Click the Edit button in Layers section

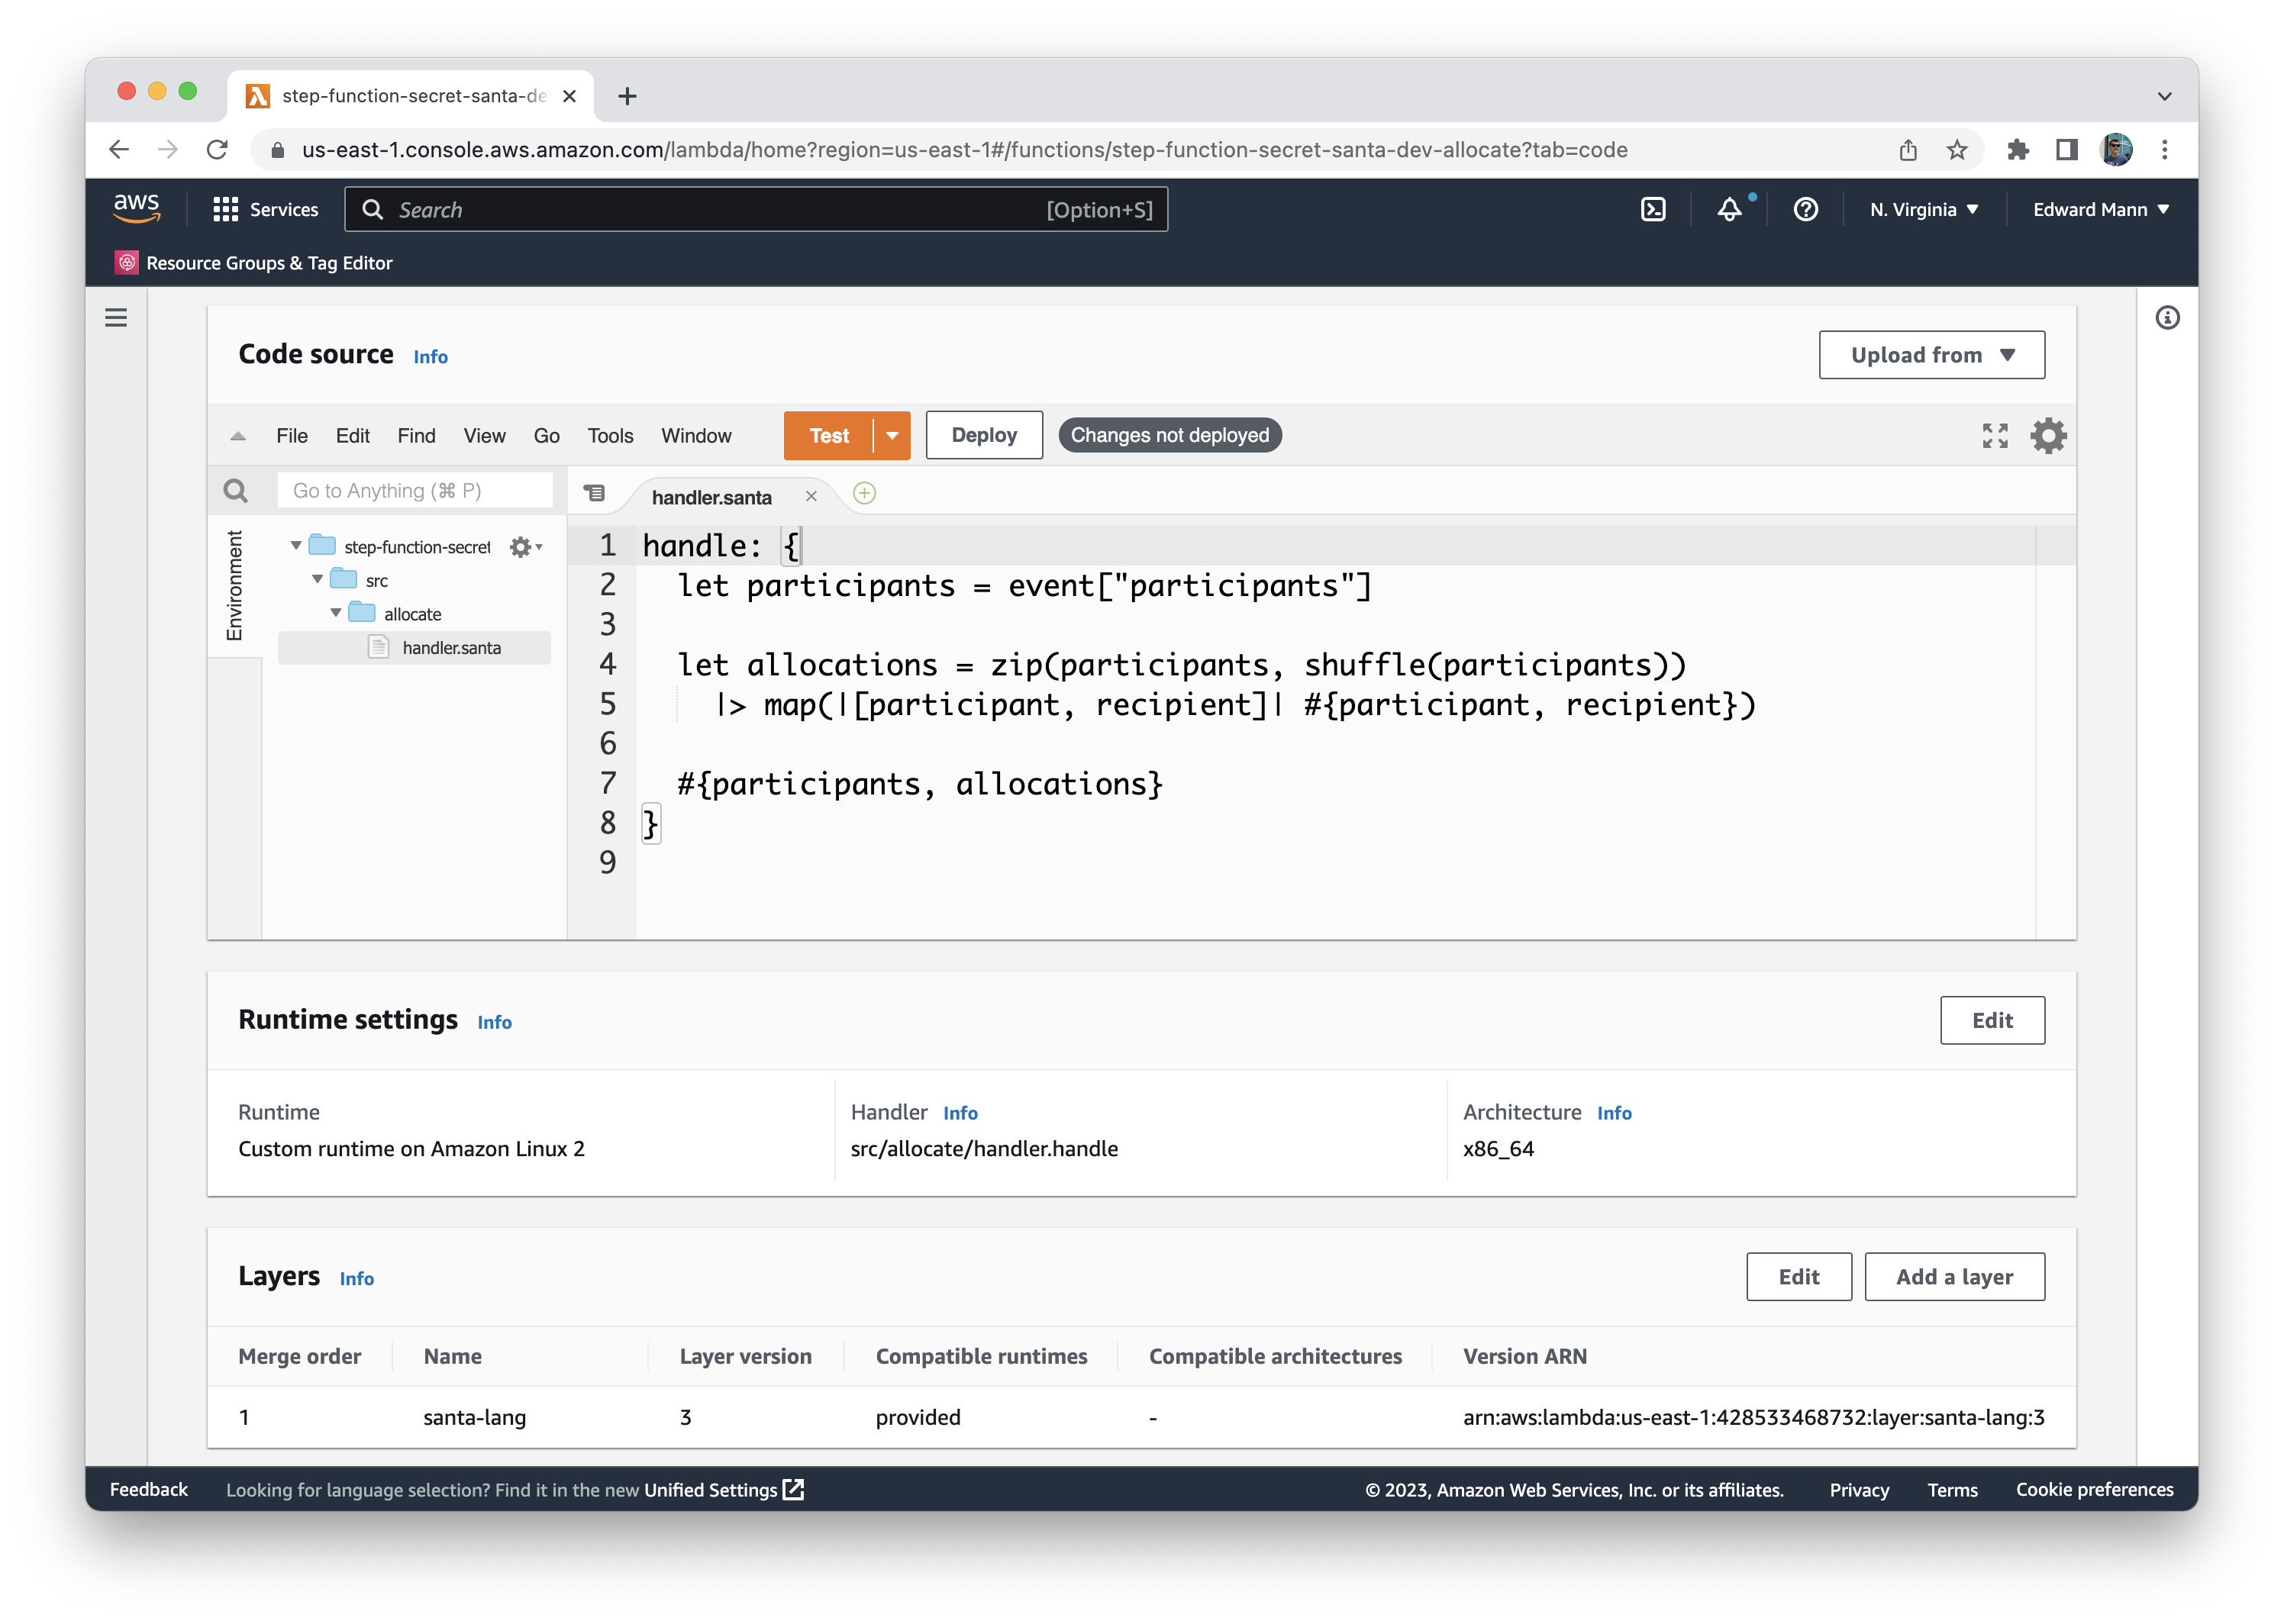1795,1276
